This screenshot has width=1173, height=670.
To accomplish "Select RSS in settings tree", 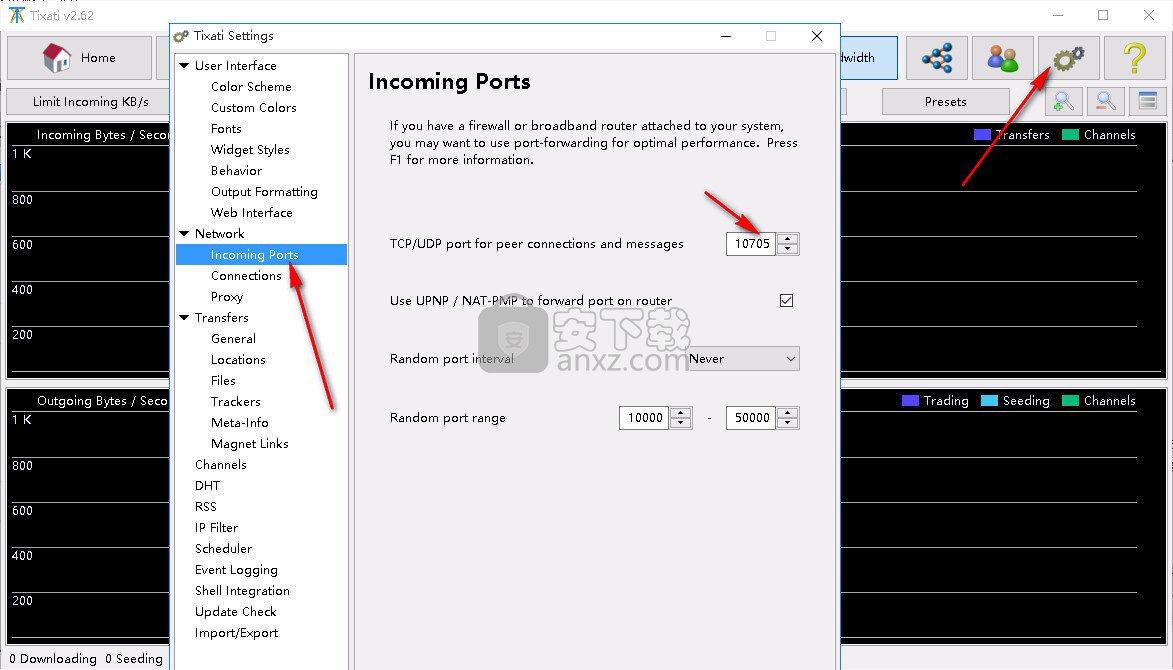I will coord(206,506).
